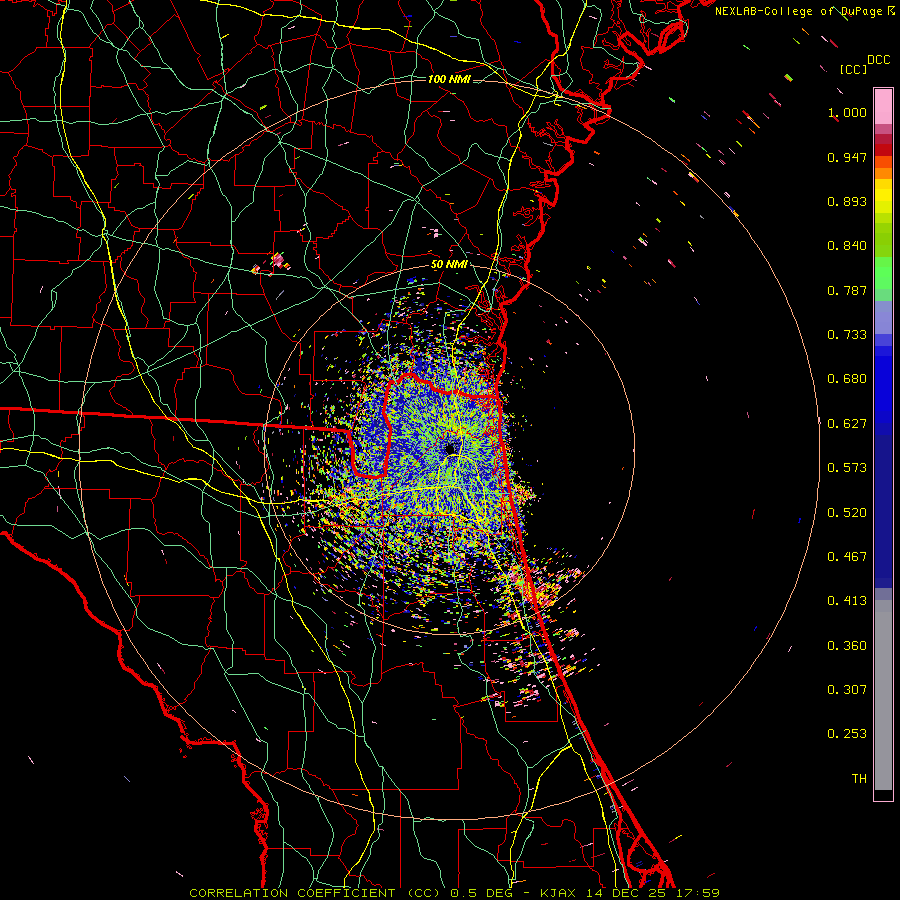Click the 0.413 scale value
Screen dimensions: 900x900
tap(847, 601)
